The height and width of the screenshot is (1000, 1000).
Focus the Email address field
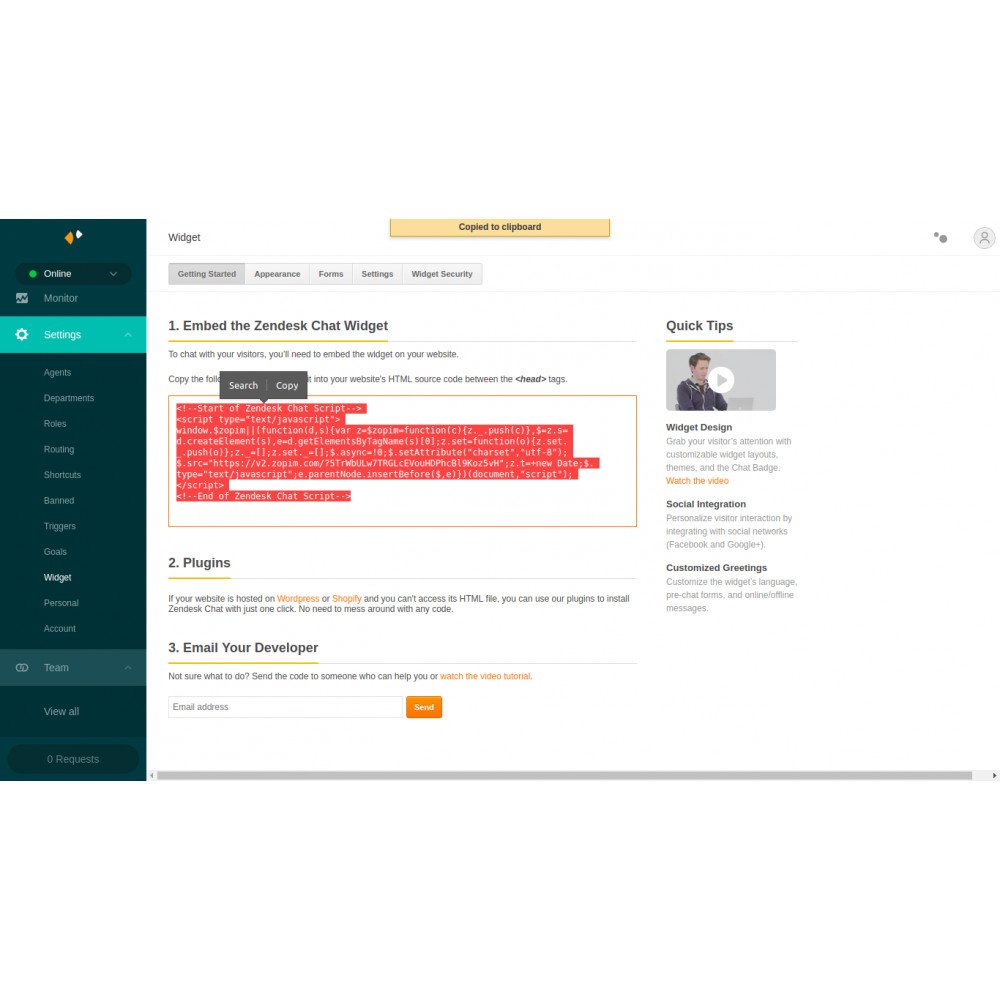point(285,707)
